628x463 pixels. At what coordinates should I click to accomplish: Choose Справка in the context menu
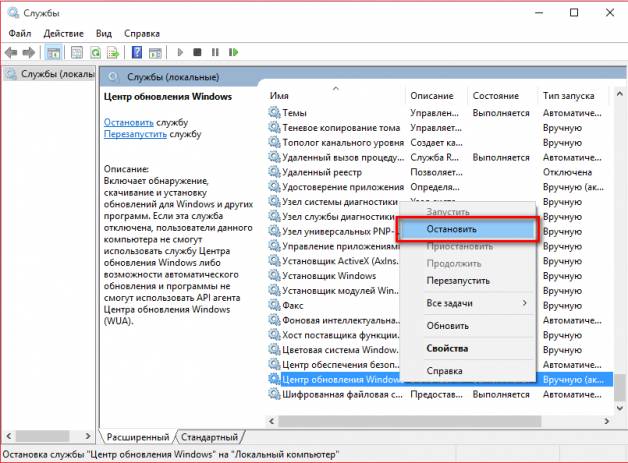point(467,371)
